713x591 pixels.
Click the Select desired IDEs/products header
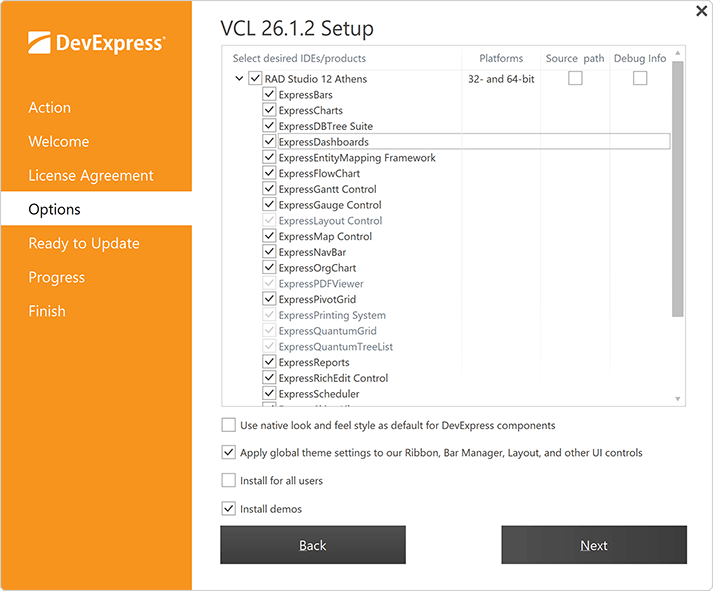point(299,58)
